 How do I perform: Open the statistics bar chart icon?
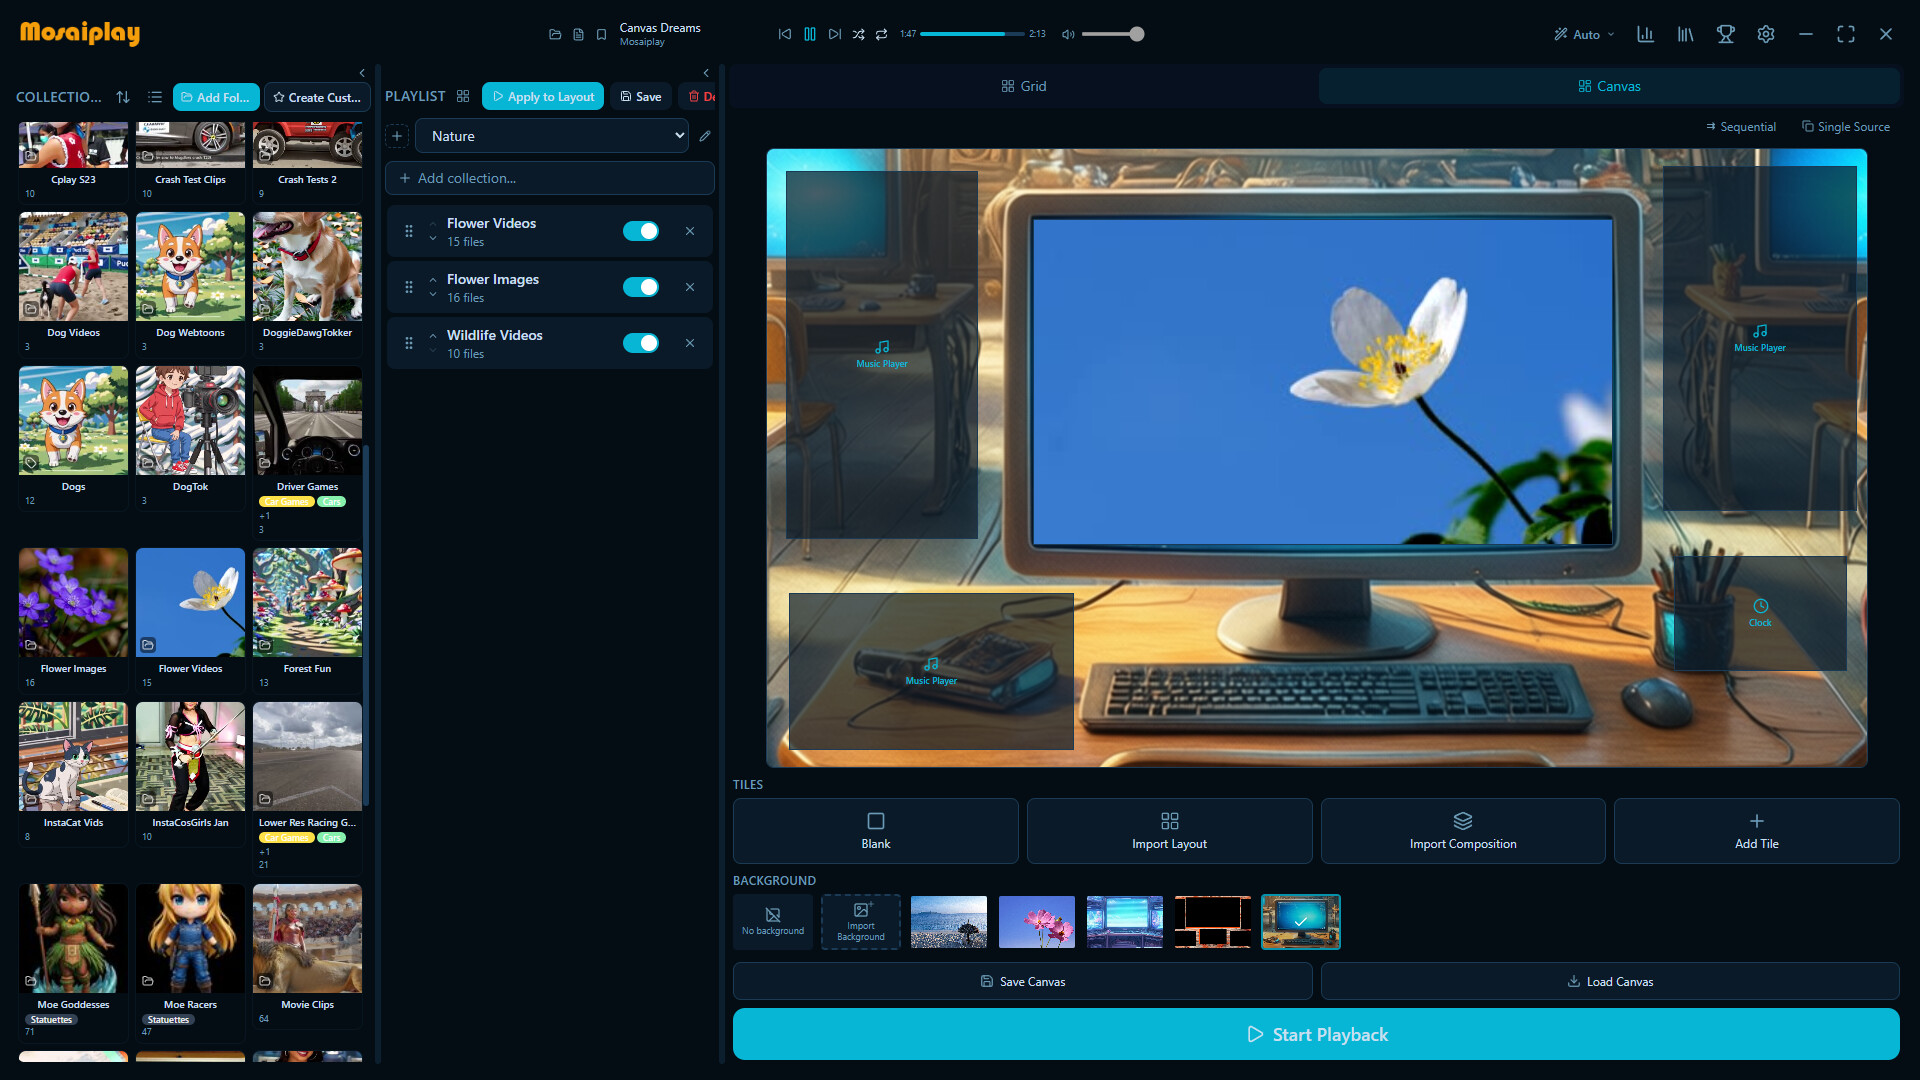click(1645, 34)
